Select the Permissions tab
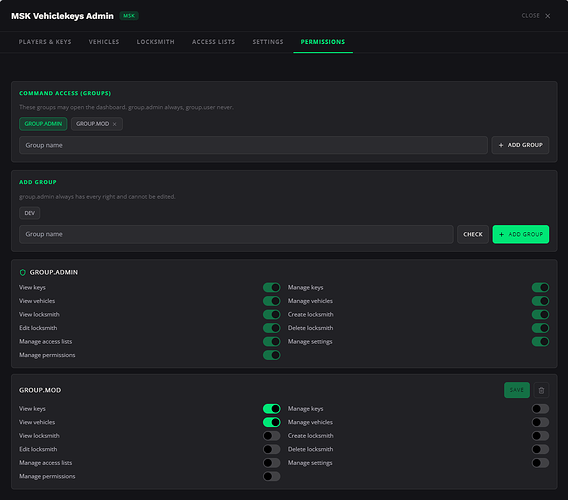Viewport: 568px width, 500px height. point(323,42)
